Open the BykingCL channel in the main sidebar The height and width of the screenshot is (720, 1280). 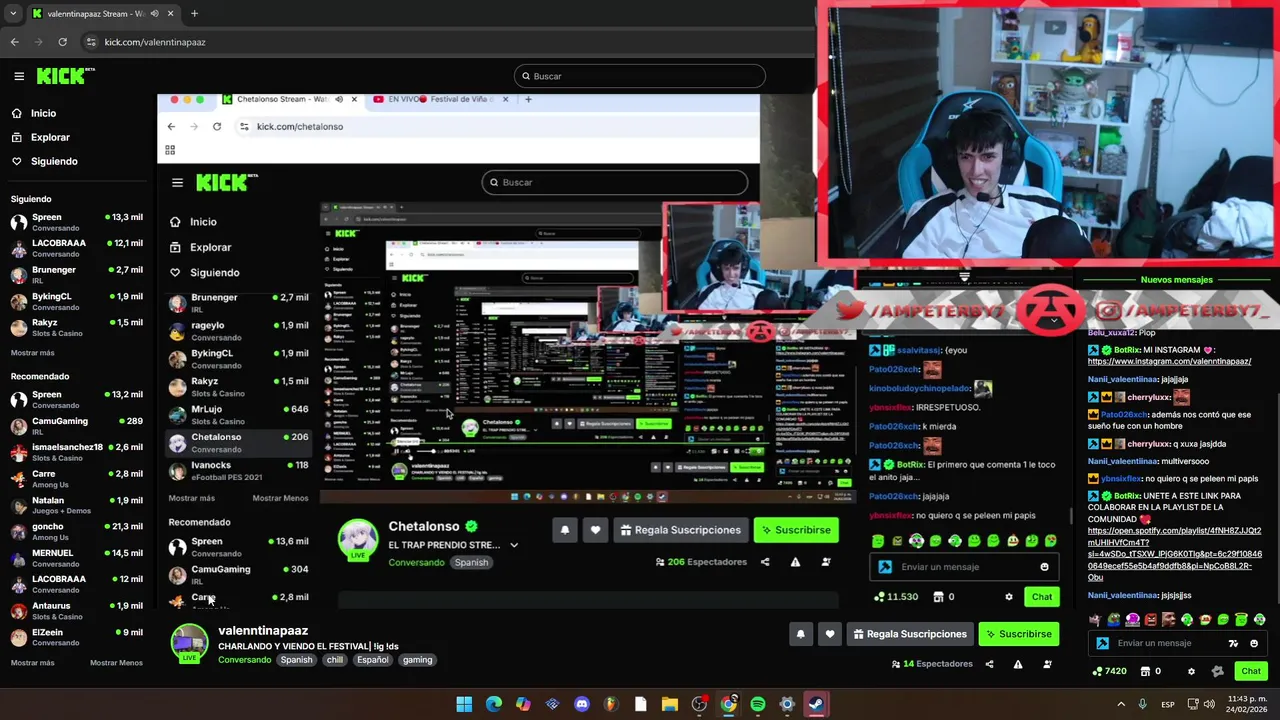pos(76,301)
